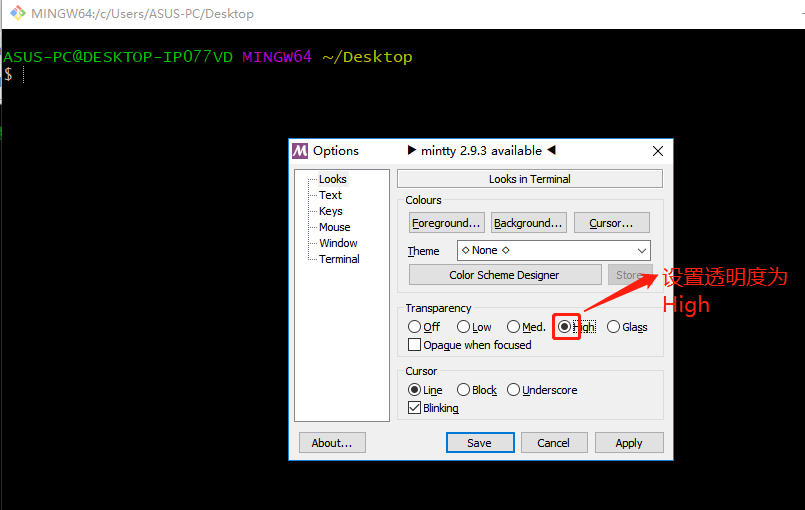Screen dimensions: 805x510
Task: Click the Git Bash icon in title bar
Action: click(x=17, y=14)
